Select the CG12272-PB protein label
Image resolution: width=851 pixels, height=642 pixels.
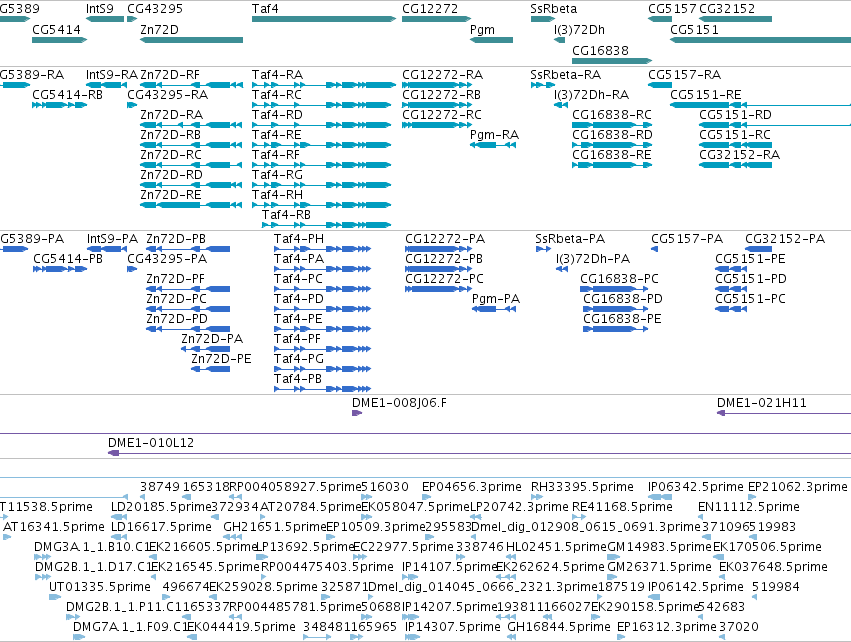444,259
